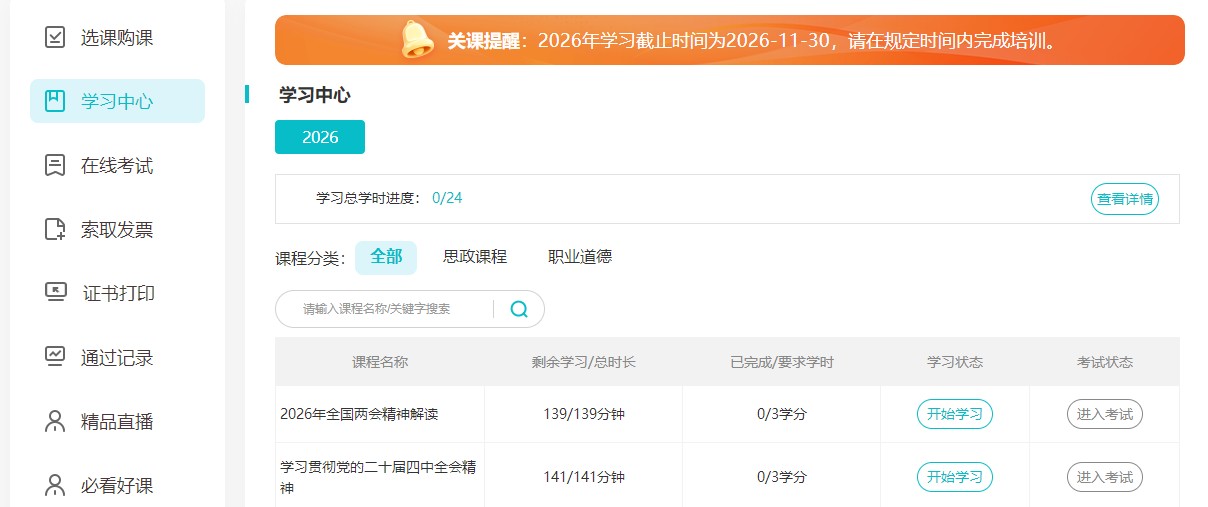Open 学习中心 menu item

(x=117, y=101)
